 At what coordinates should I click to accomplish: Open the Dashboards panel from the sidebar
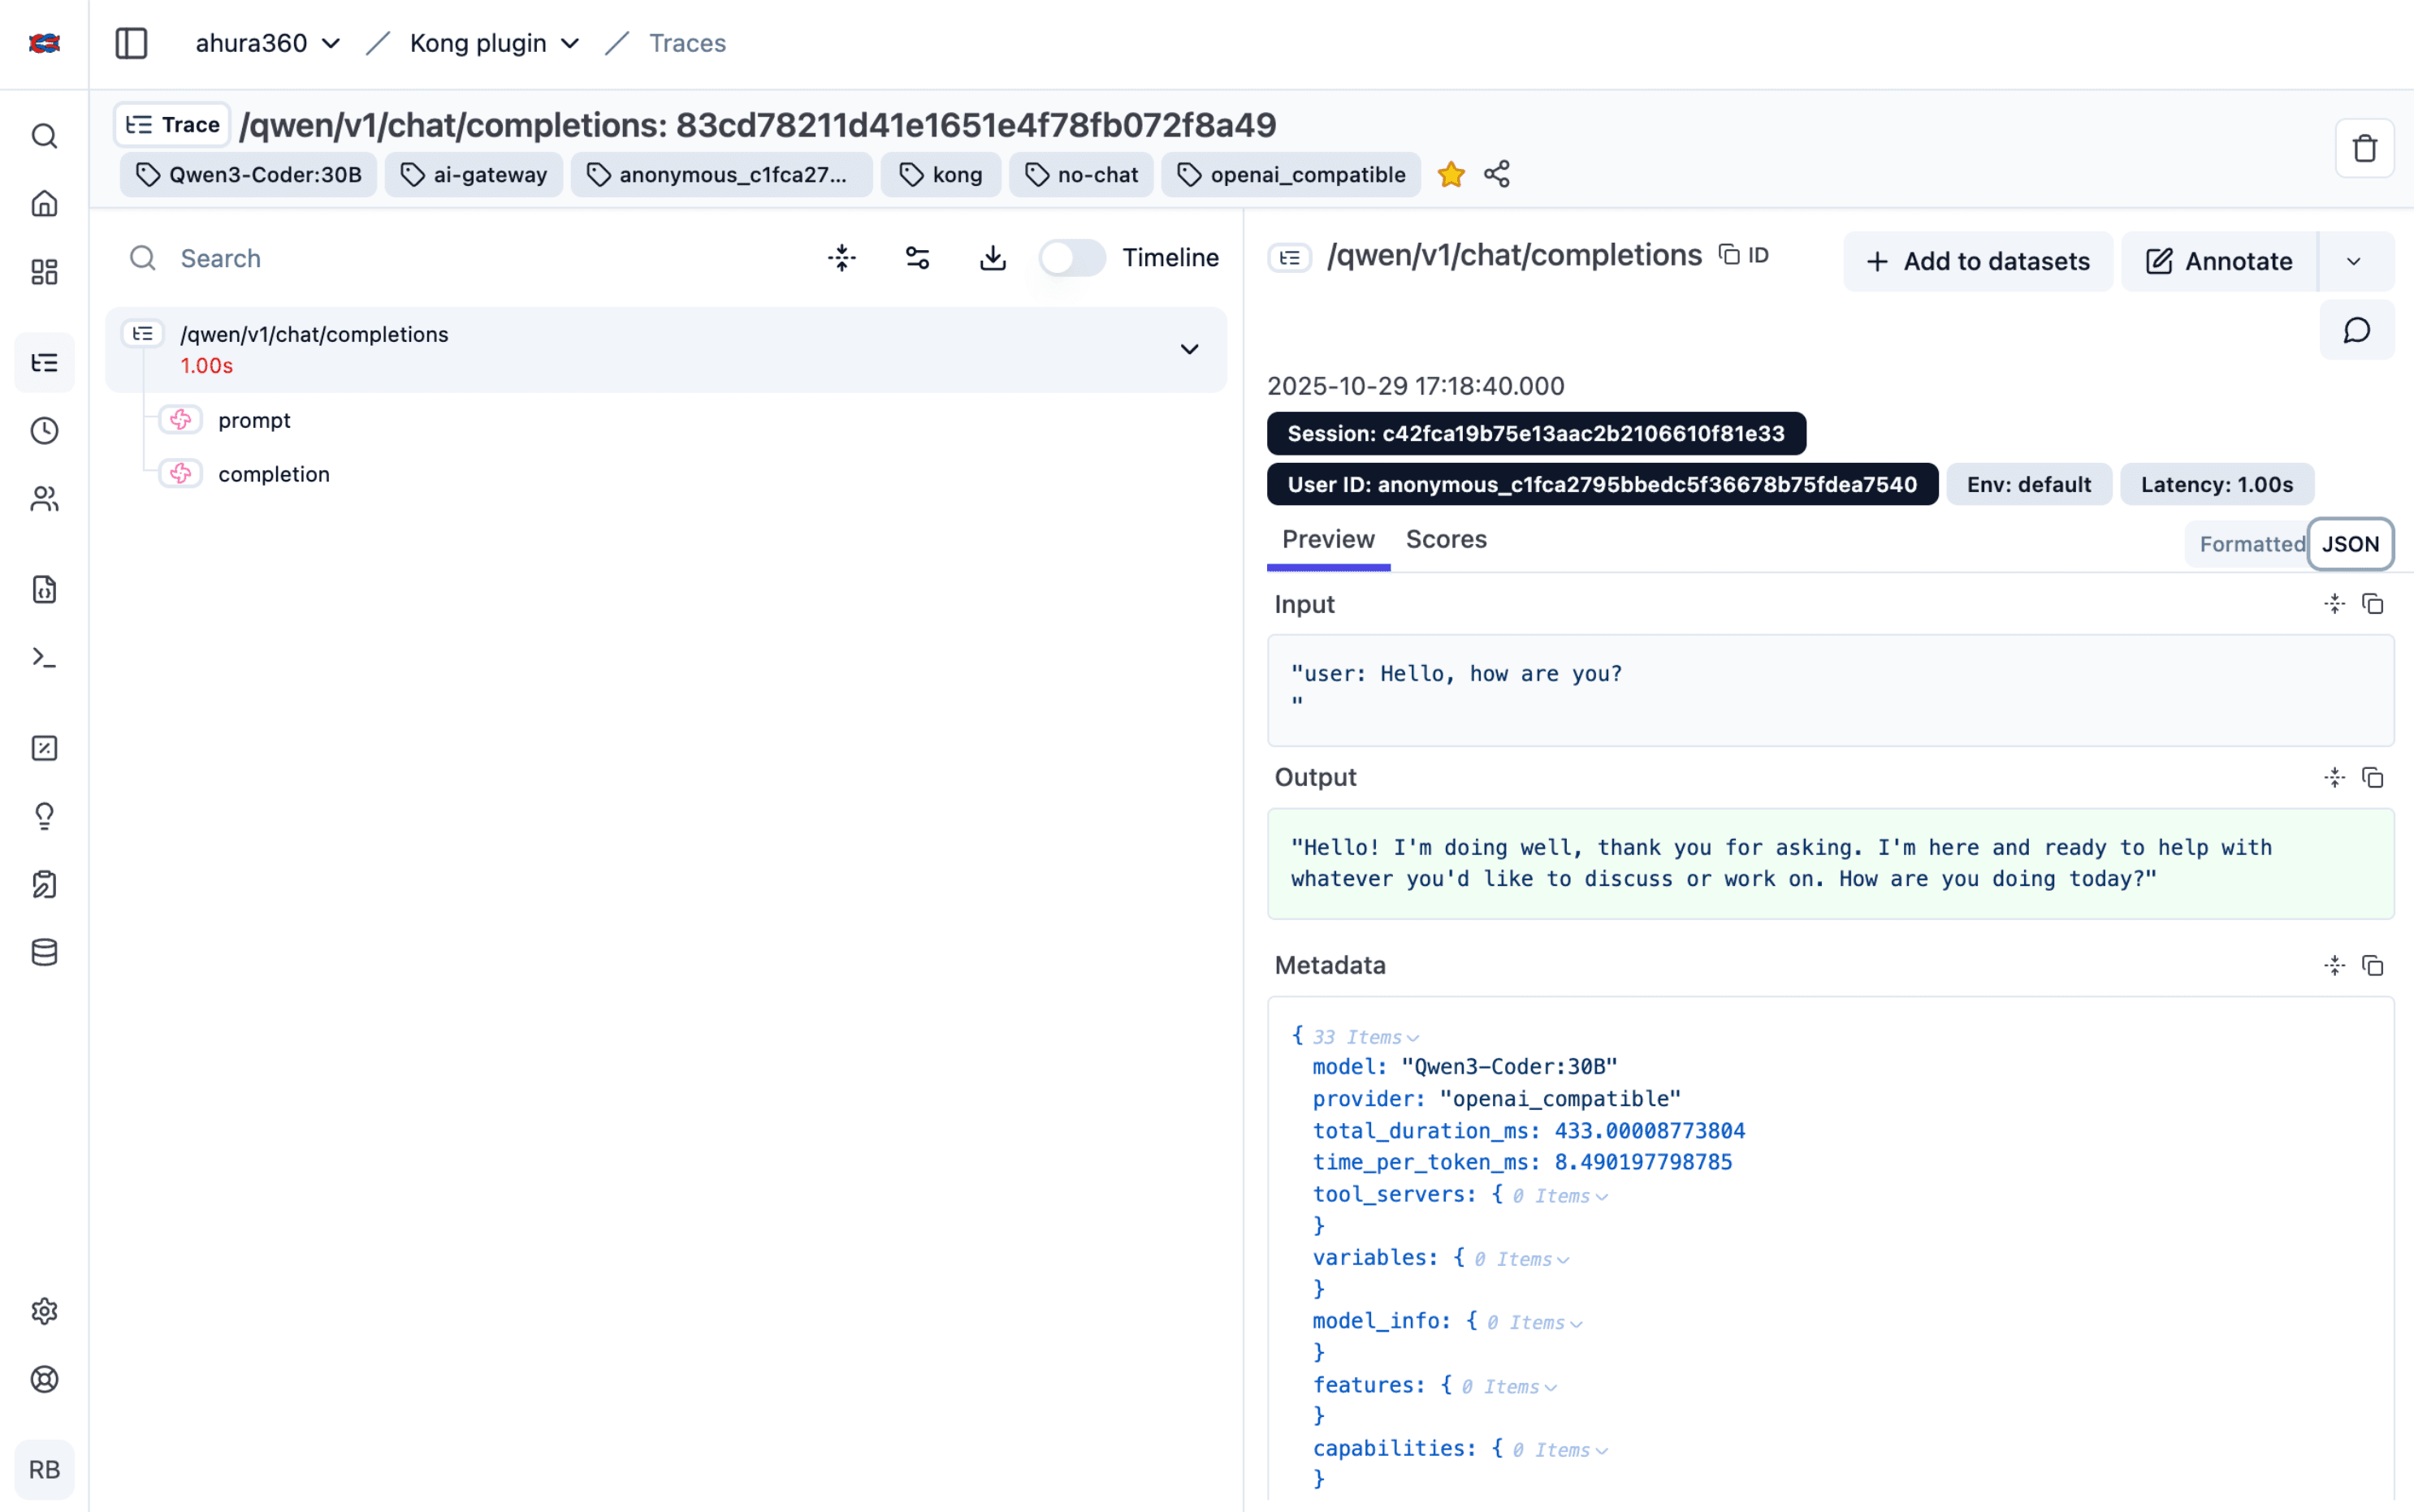[44, 271]
